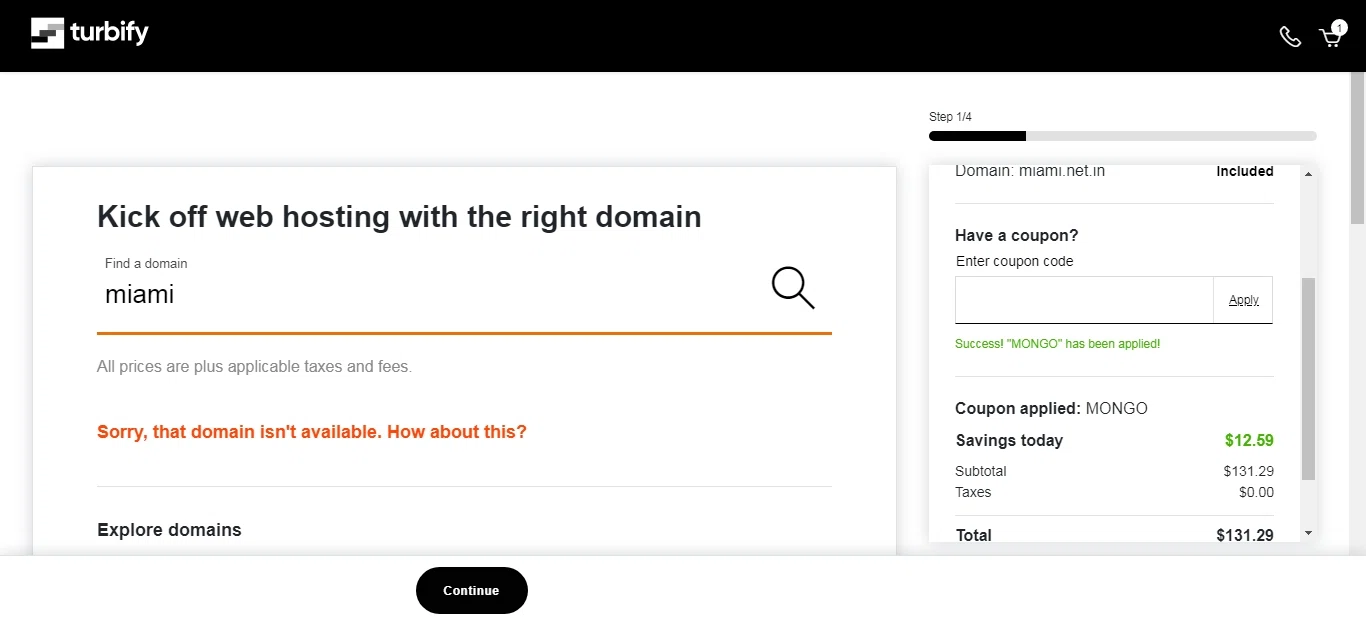Screen dimensions: 1366x625
Task: Click the Domain: miami.net.in summary line
Action: (1030, 172)
